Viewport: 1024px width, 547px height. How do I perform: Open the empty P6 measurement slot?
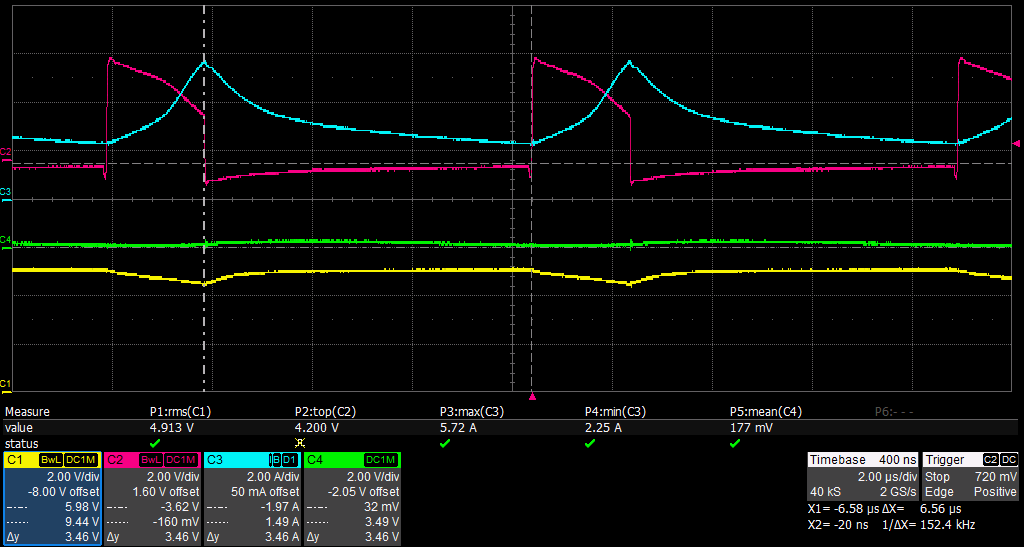click(894, 412)
